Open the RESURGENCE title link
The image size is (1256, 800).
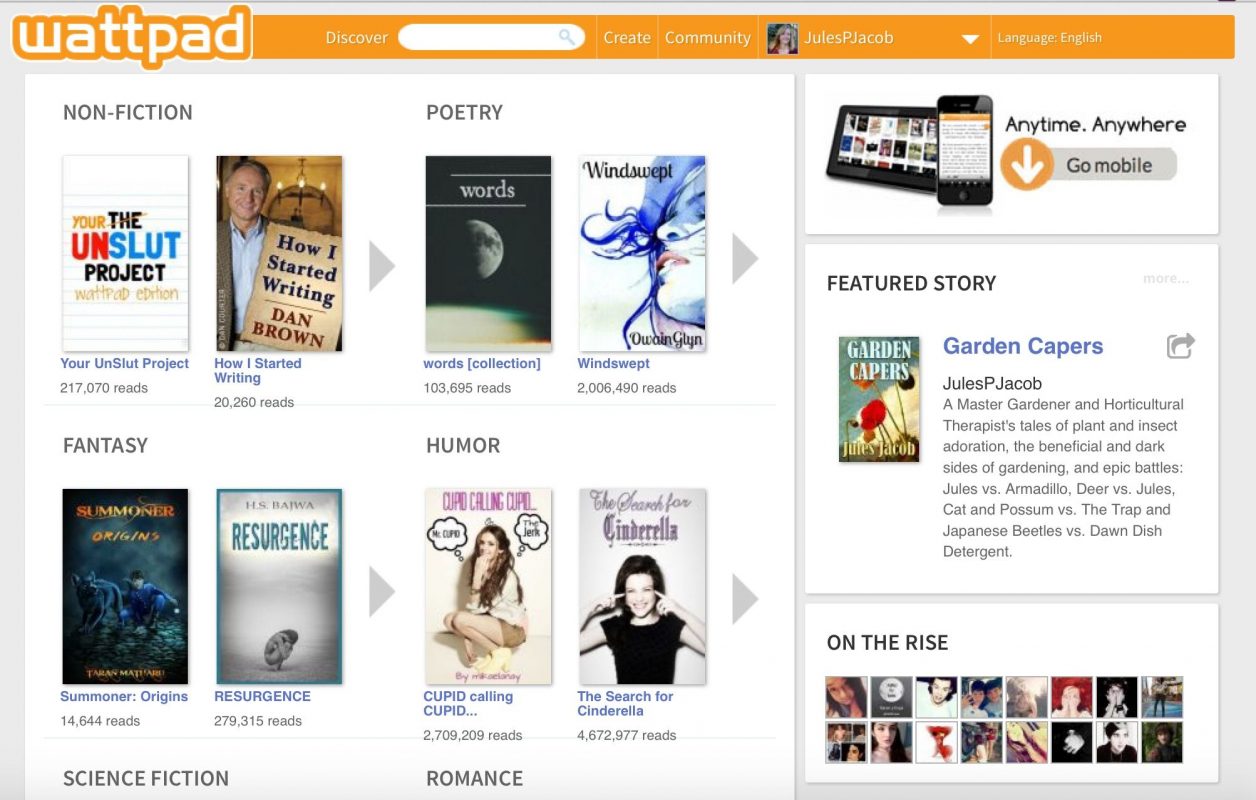point(262,696)
